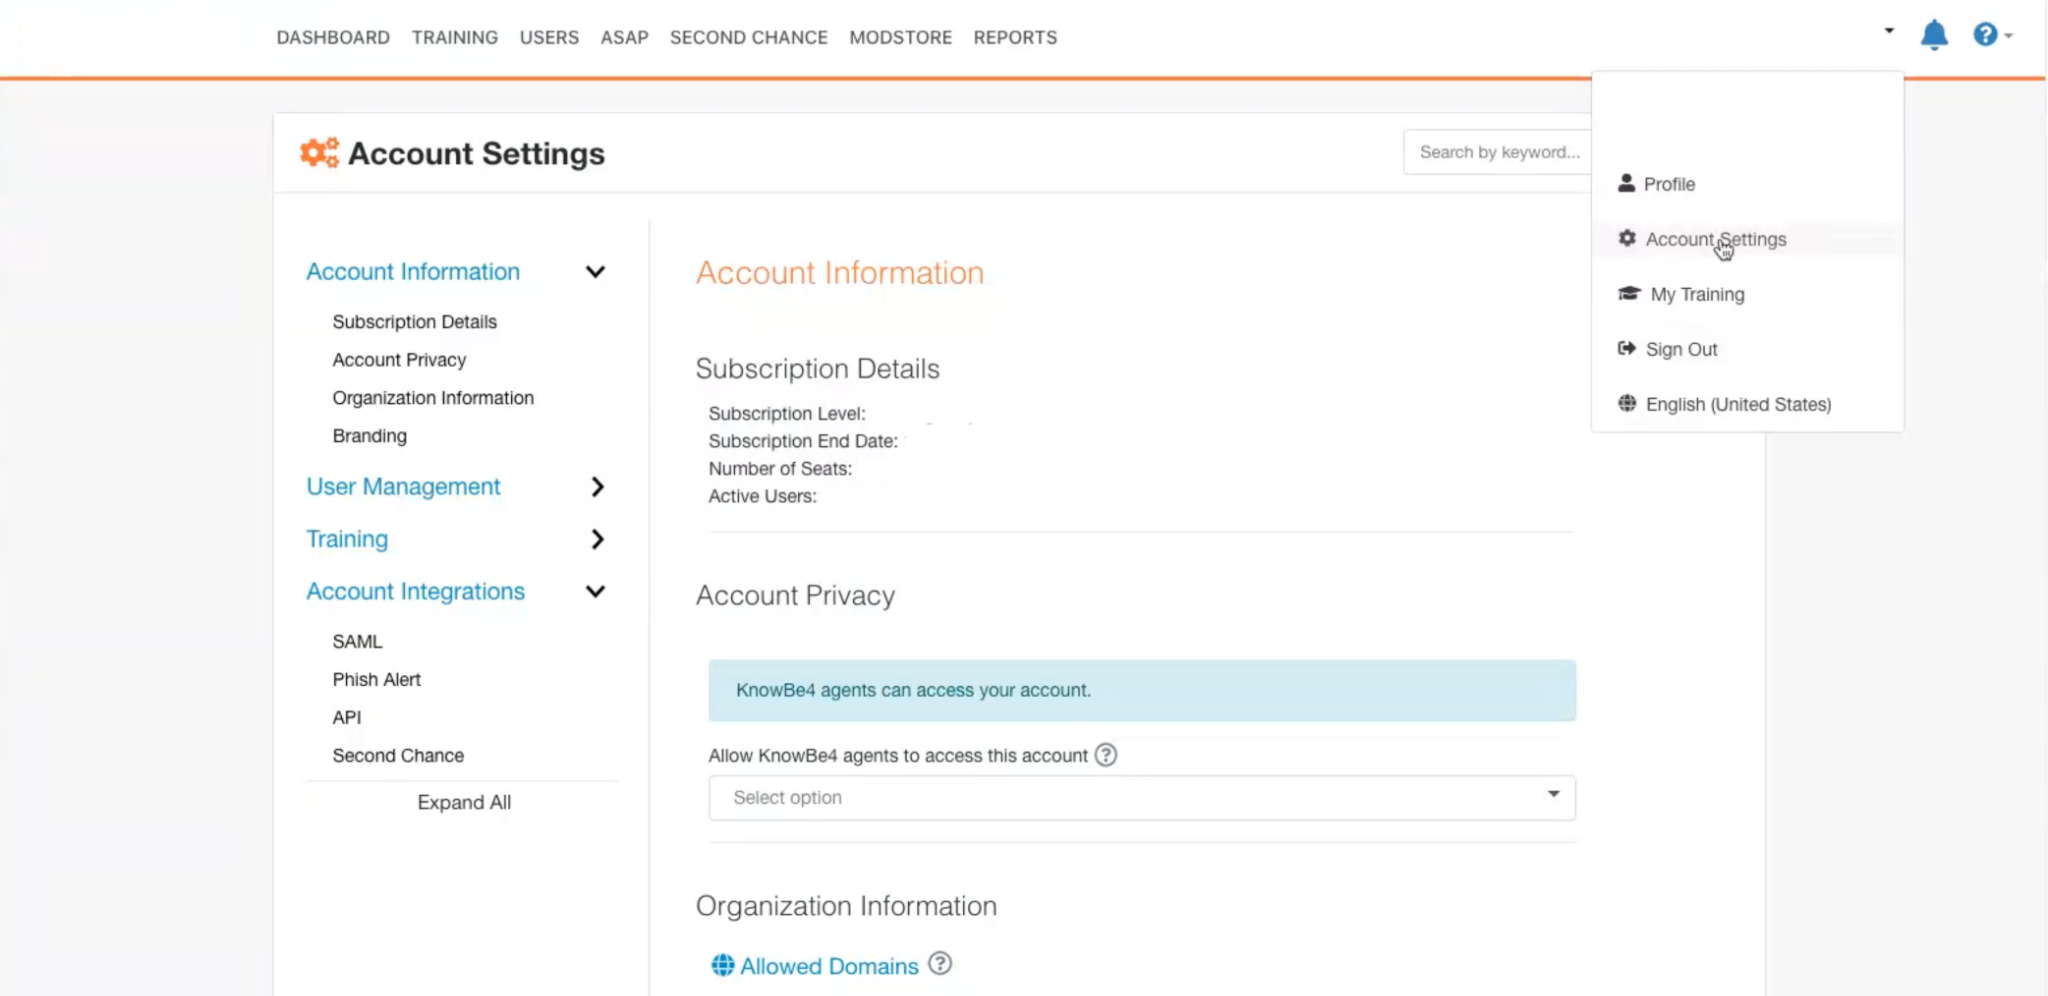Screen dimensions: 2048x996
Task: Click Account Integrations sidebar heading
Action: click(415, 591)
